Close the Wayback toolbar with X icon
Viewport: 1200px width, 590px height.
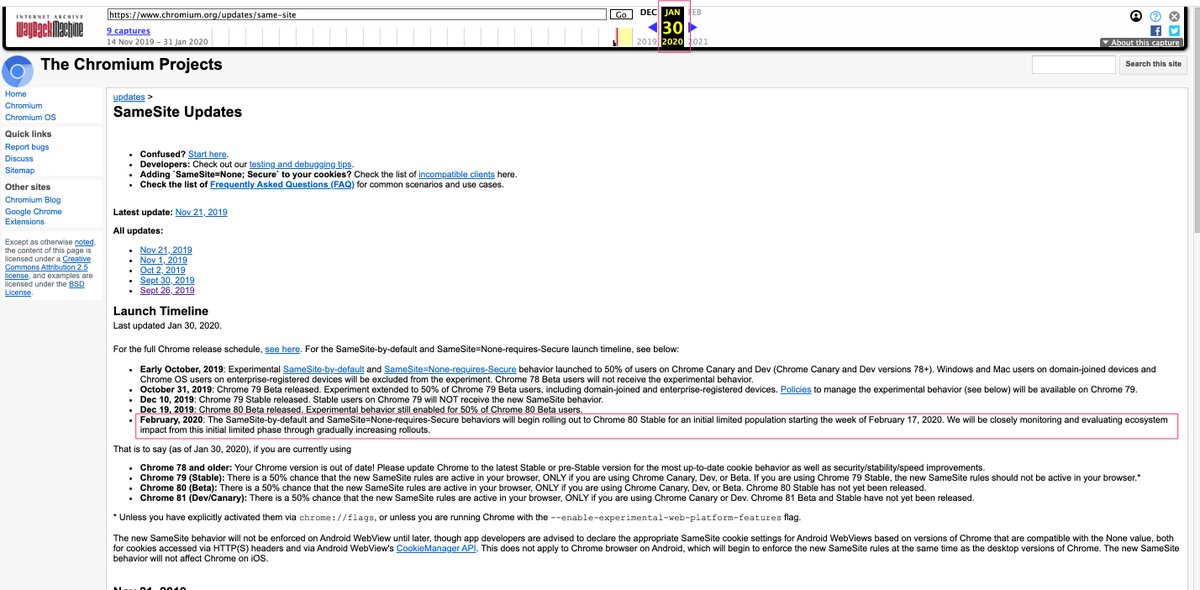(1174, 16)
